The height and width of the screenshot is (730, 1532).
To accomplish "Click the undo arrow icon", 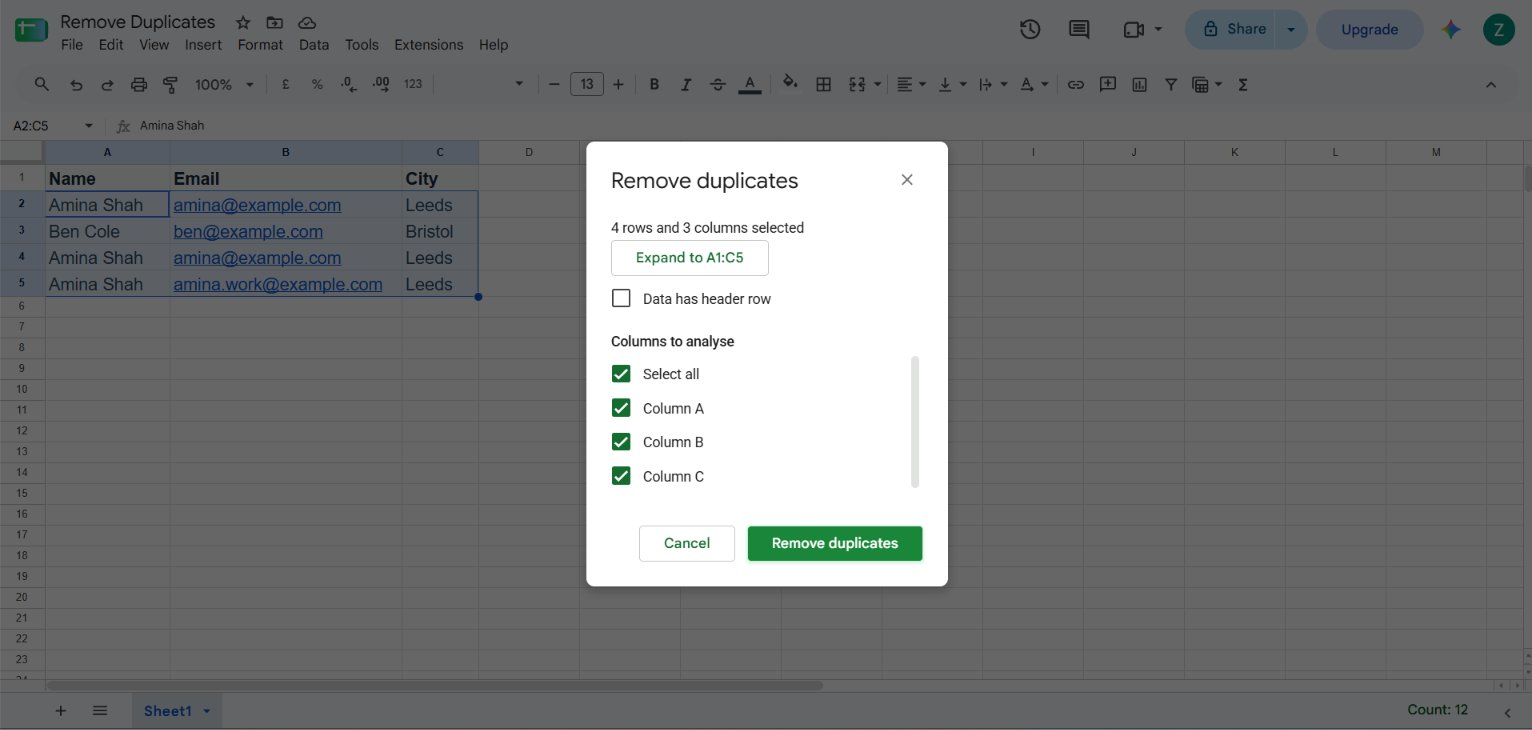I will click(x=76, y=85).
